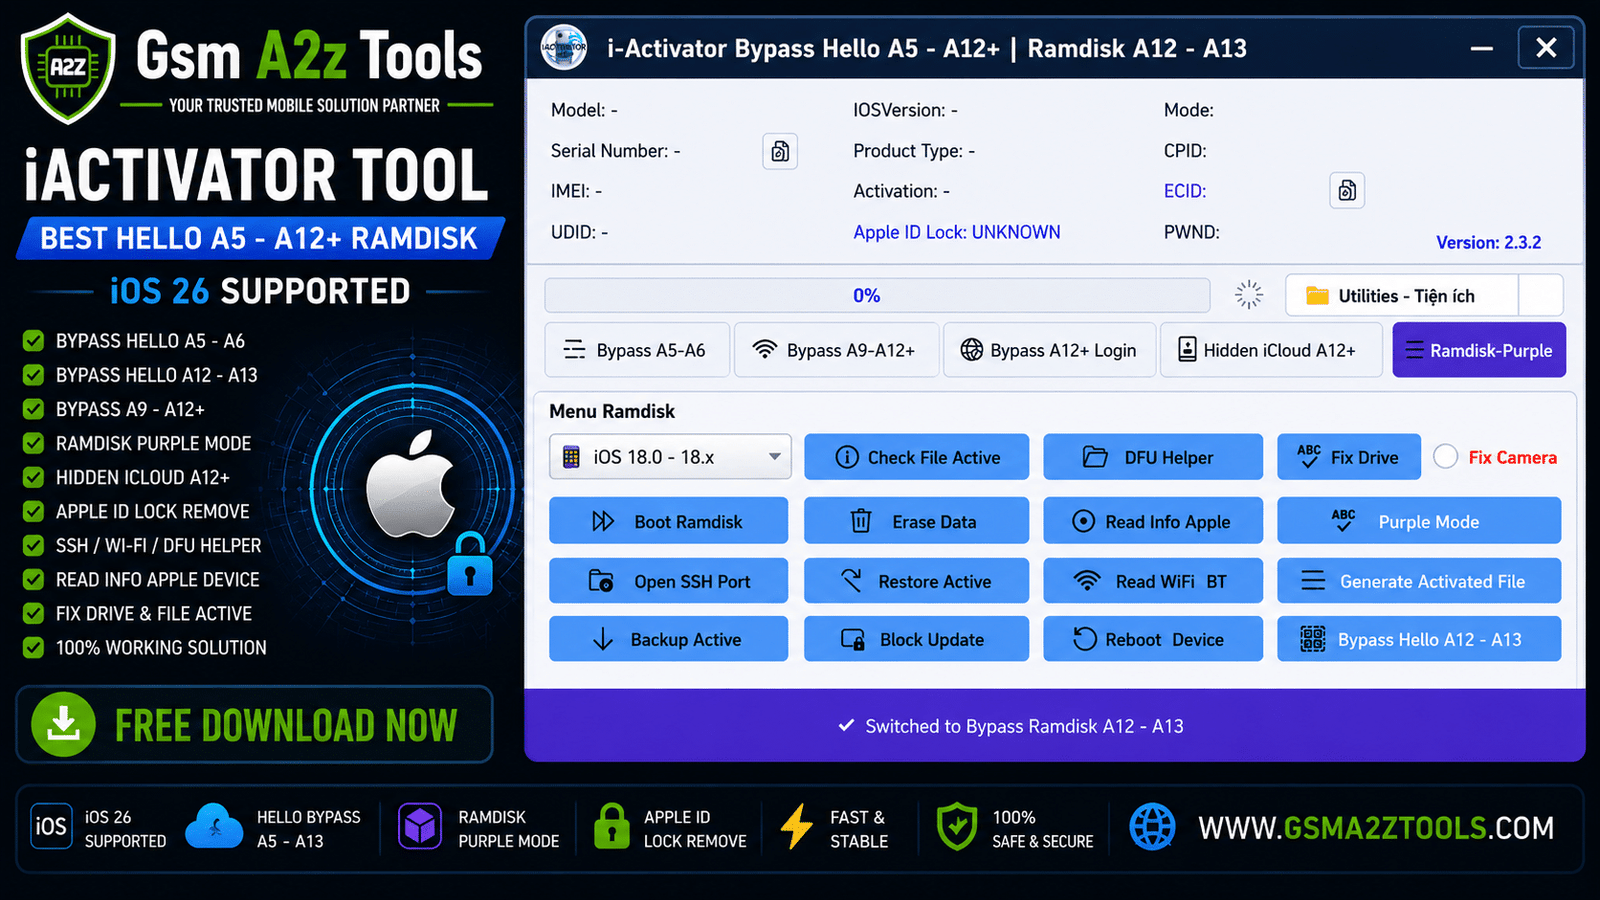Toggle the Fix Camera radio button
Image resolution: width=1600 pixels, height=900 pixels.
point(1445,456)
